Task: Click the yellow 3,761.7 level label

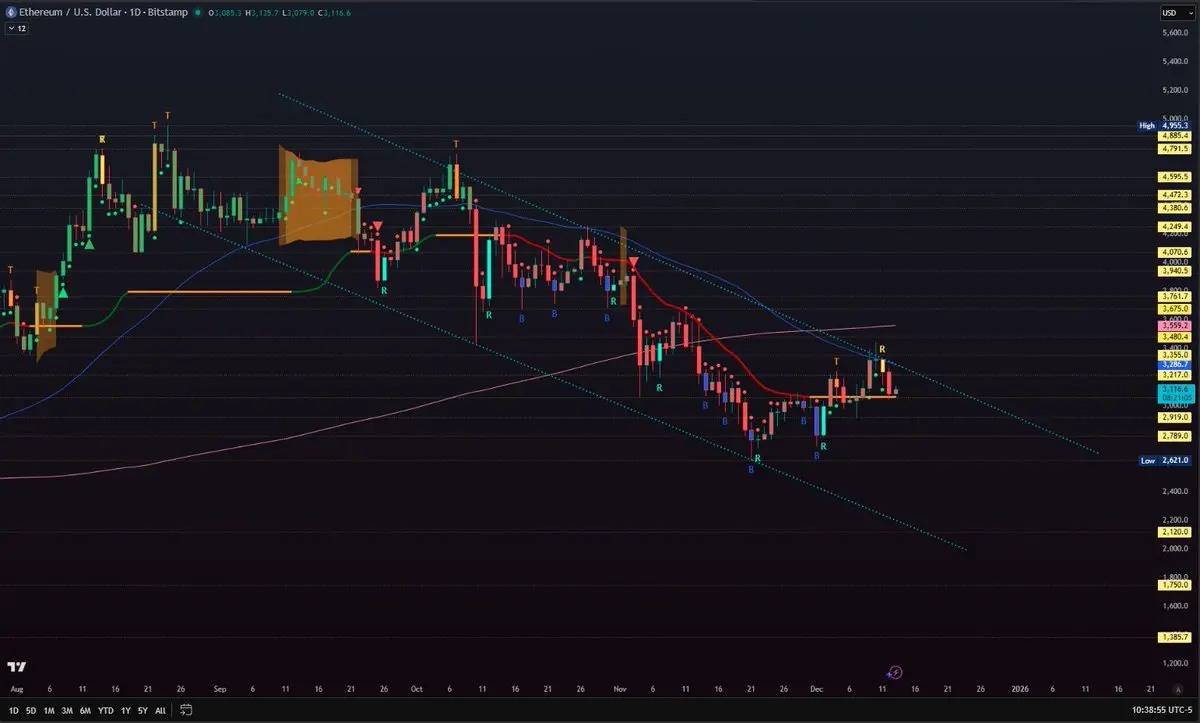Action: coord(1174,296)
